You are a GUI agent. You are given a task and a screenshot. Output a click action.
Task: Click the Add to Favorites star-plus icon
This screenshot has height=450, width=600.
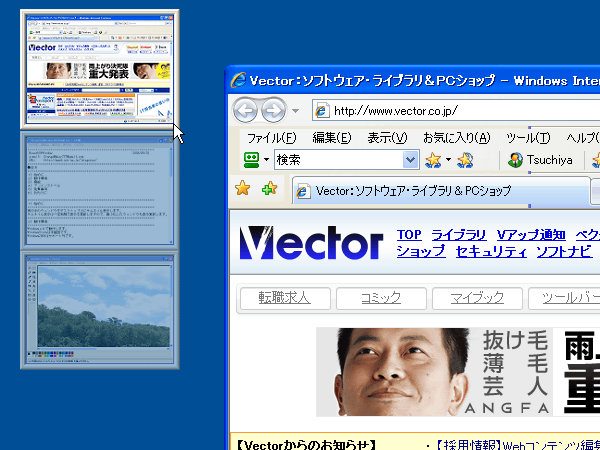click(269, 188)
